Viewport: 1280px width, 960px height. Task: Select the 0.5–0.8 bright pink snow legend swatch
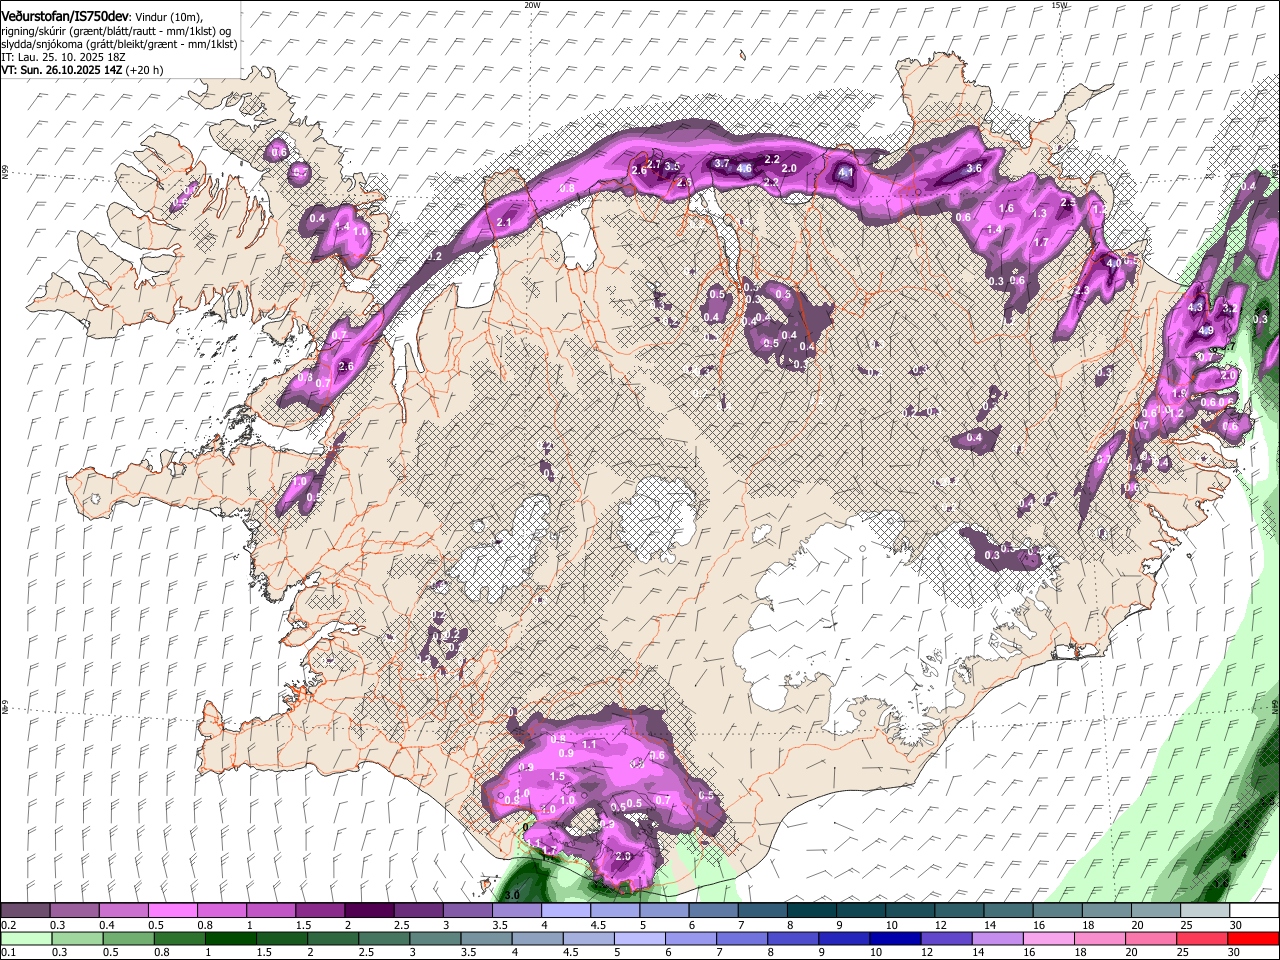(172, 910)
